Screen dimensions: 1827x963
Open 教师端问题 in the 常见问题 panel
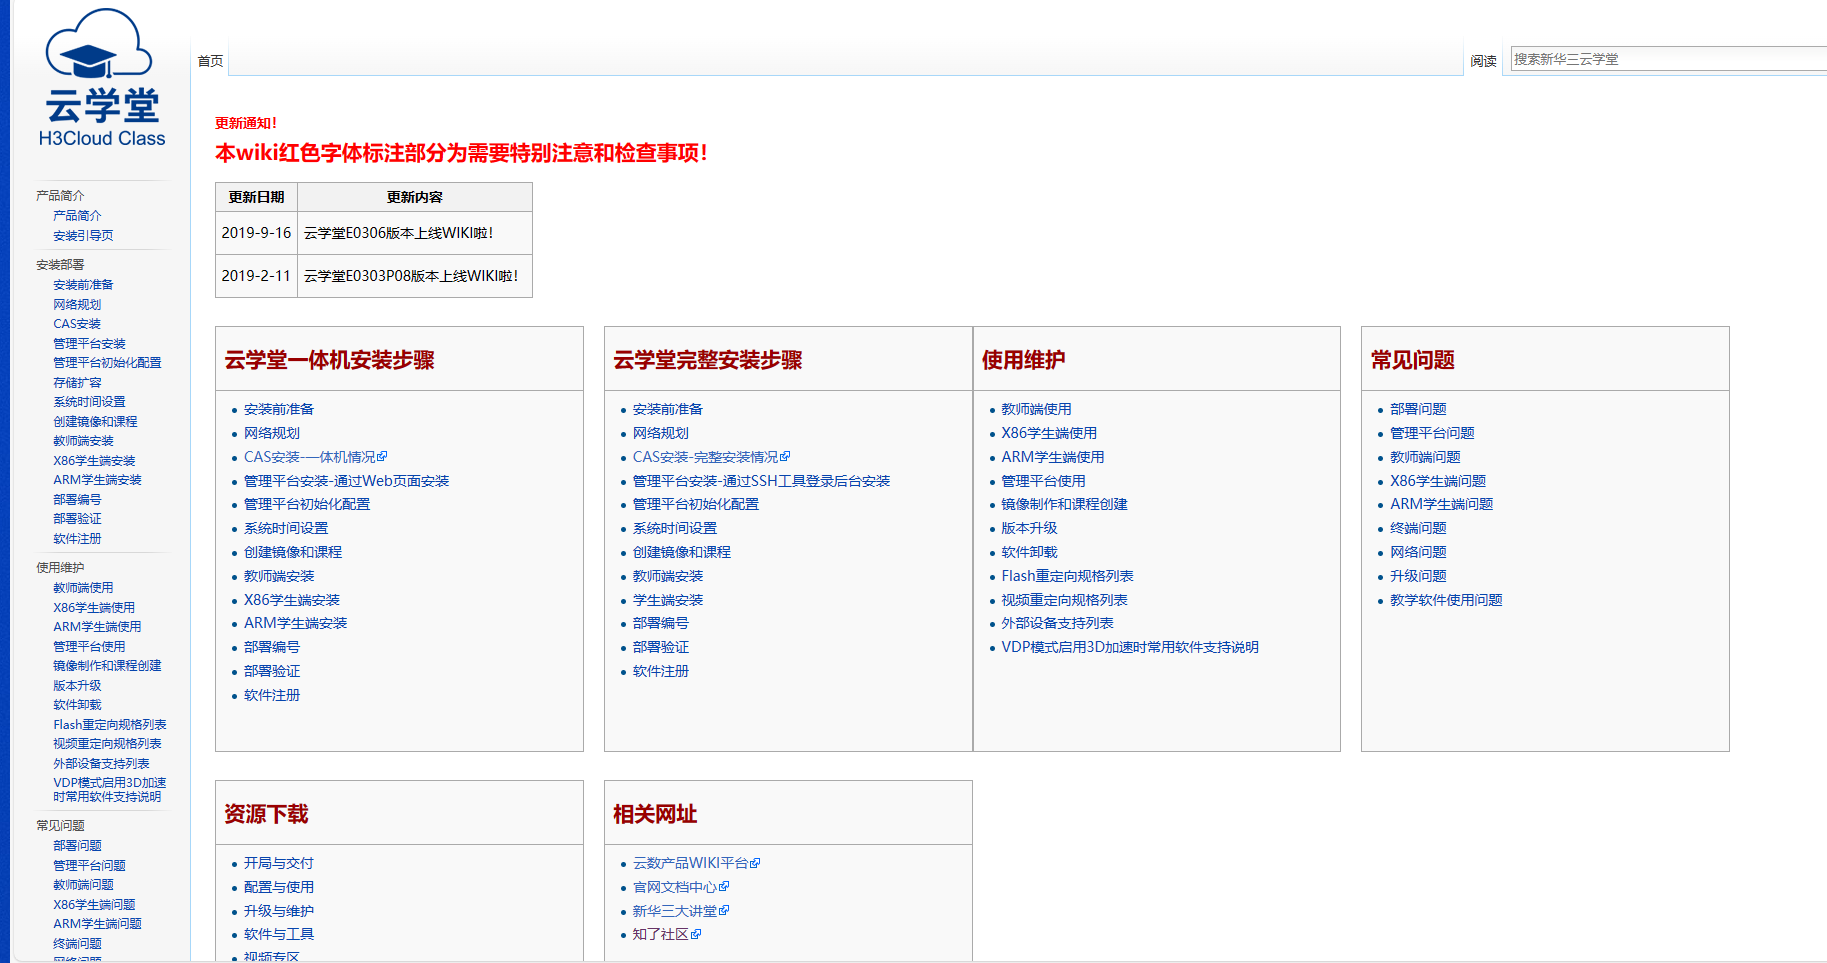tap(1425, 457)
